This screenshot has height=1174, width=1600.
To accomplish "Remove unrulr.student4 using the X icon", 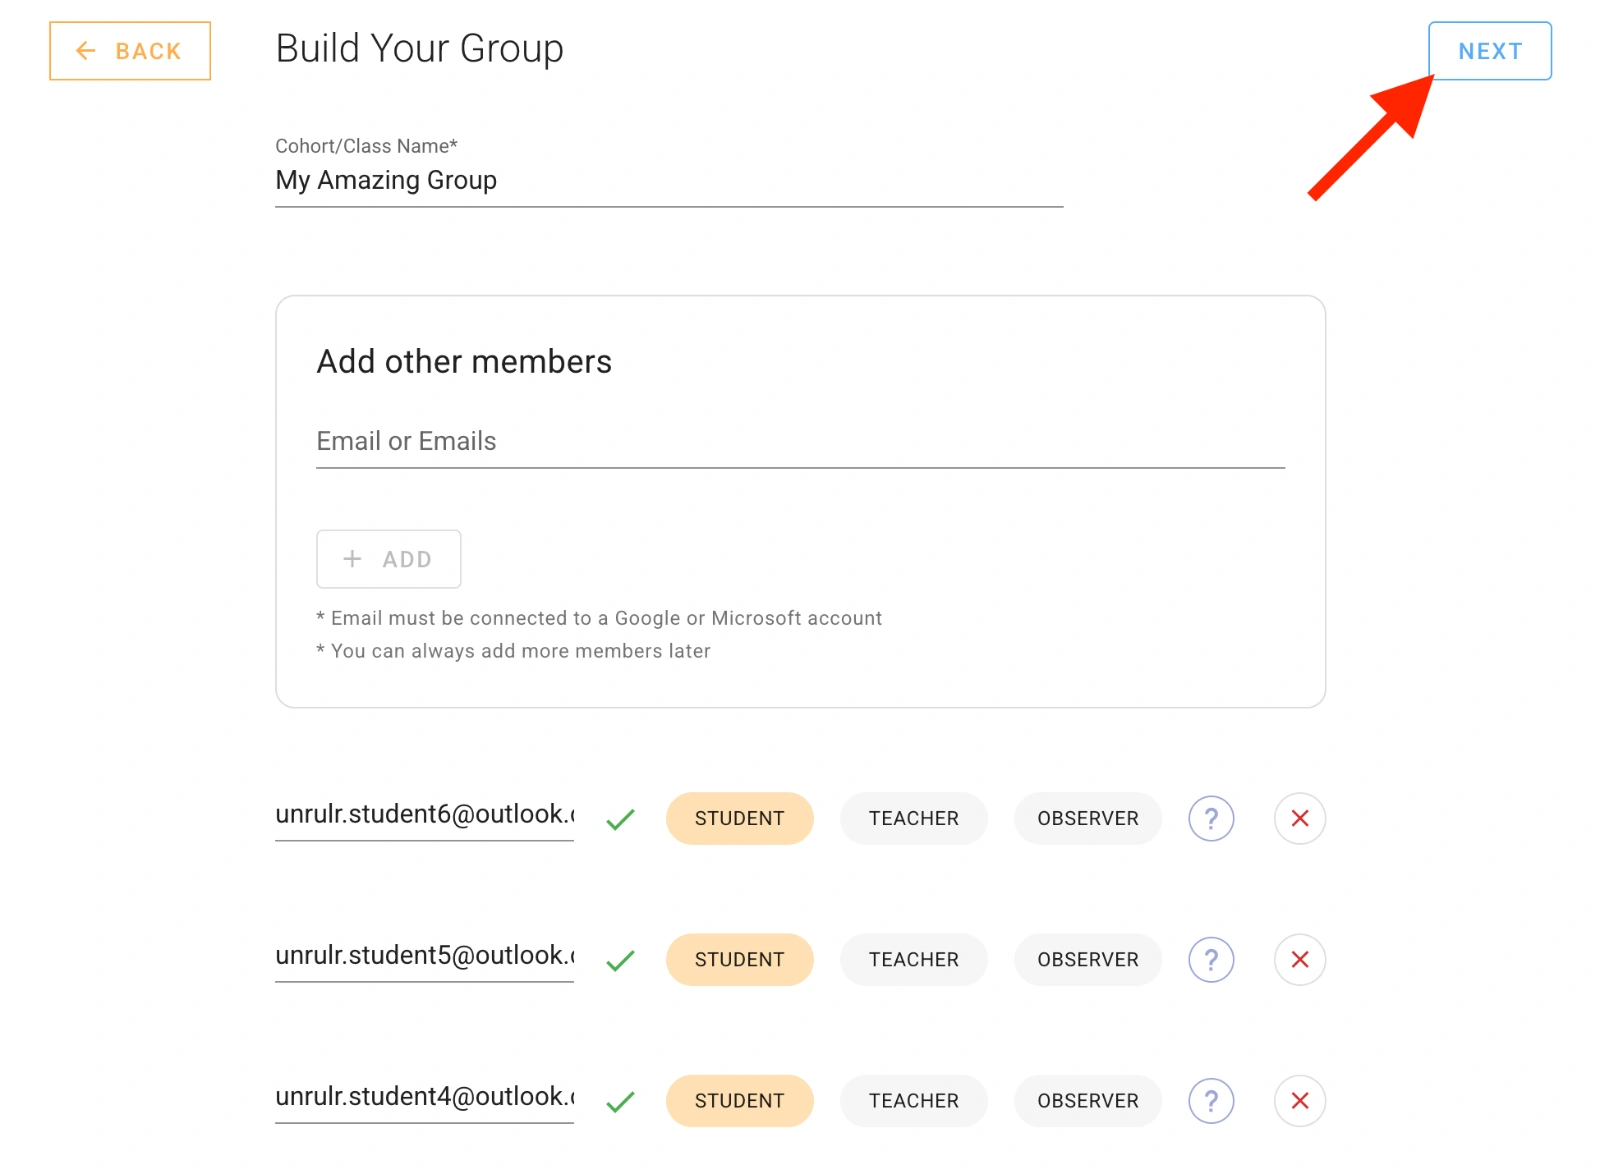I will tap(1299, 1100).
